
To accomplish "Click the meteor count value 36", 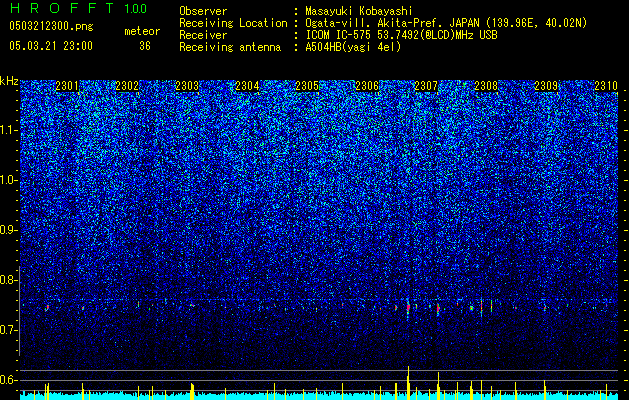I will 144,46.
